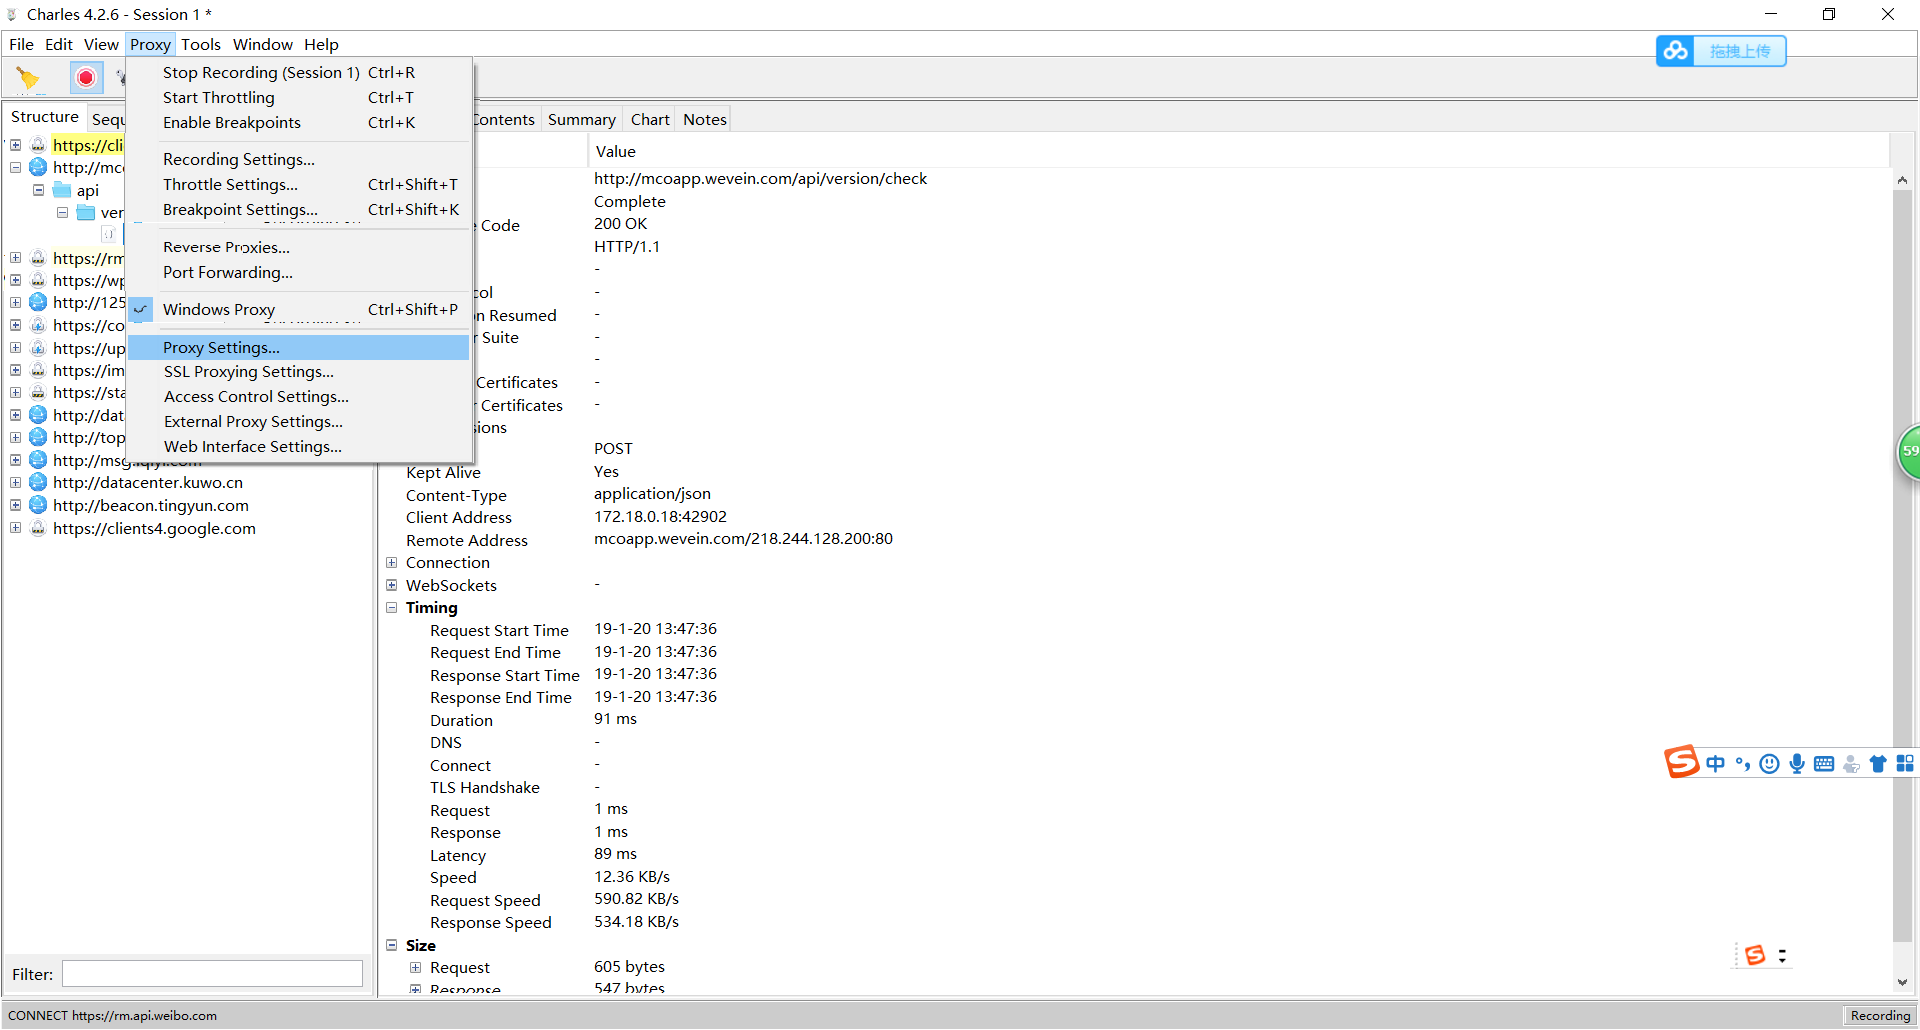Choose Start Throttling in the Proxy menu

click(x=300, y=98)
